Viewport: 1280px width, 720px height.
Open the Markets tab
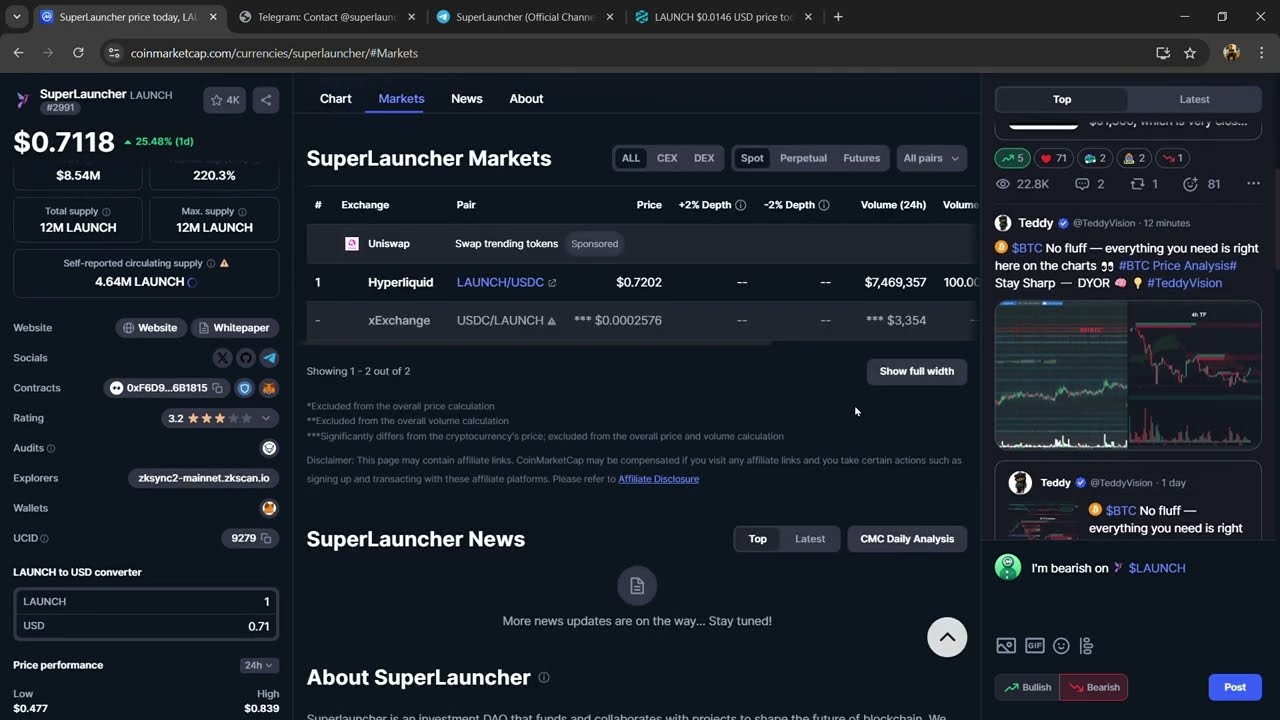tap(401, 99)
